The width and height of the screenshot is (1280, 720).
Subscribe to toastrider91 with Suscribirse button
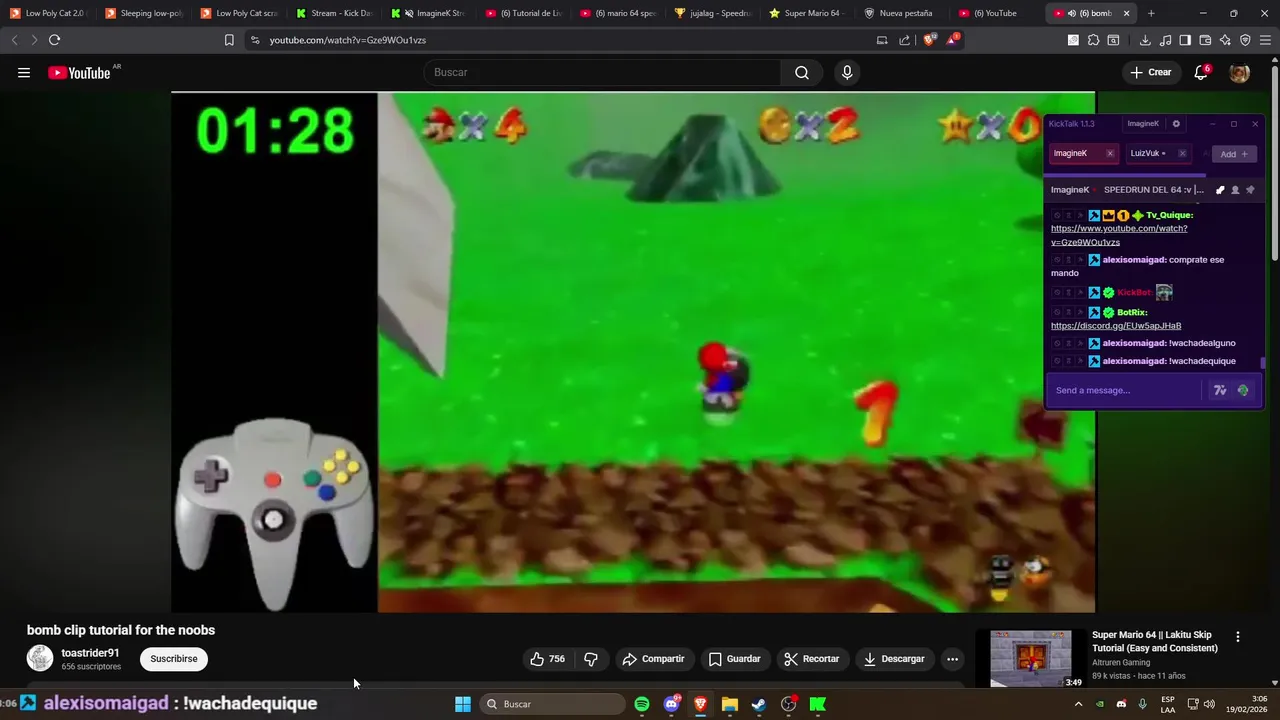[x=174, y=659]
